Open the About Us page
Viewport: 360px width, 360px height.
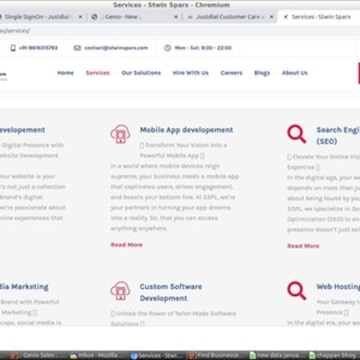[295, 73]
